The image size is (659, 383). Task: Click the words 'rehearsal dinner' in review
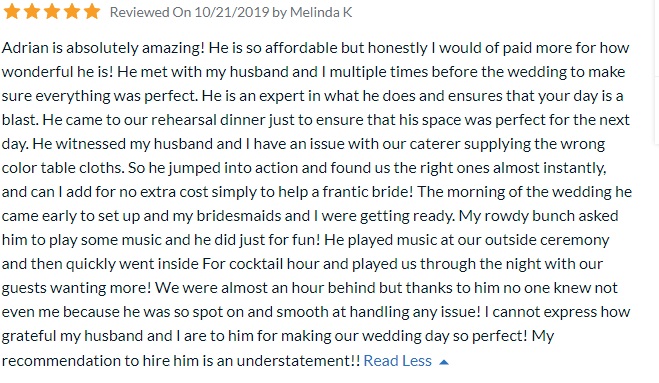tap(208, 120)
